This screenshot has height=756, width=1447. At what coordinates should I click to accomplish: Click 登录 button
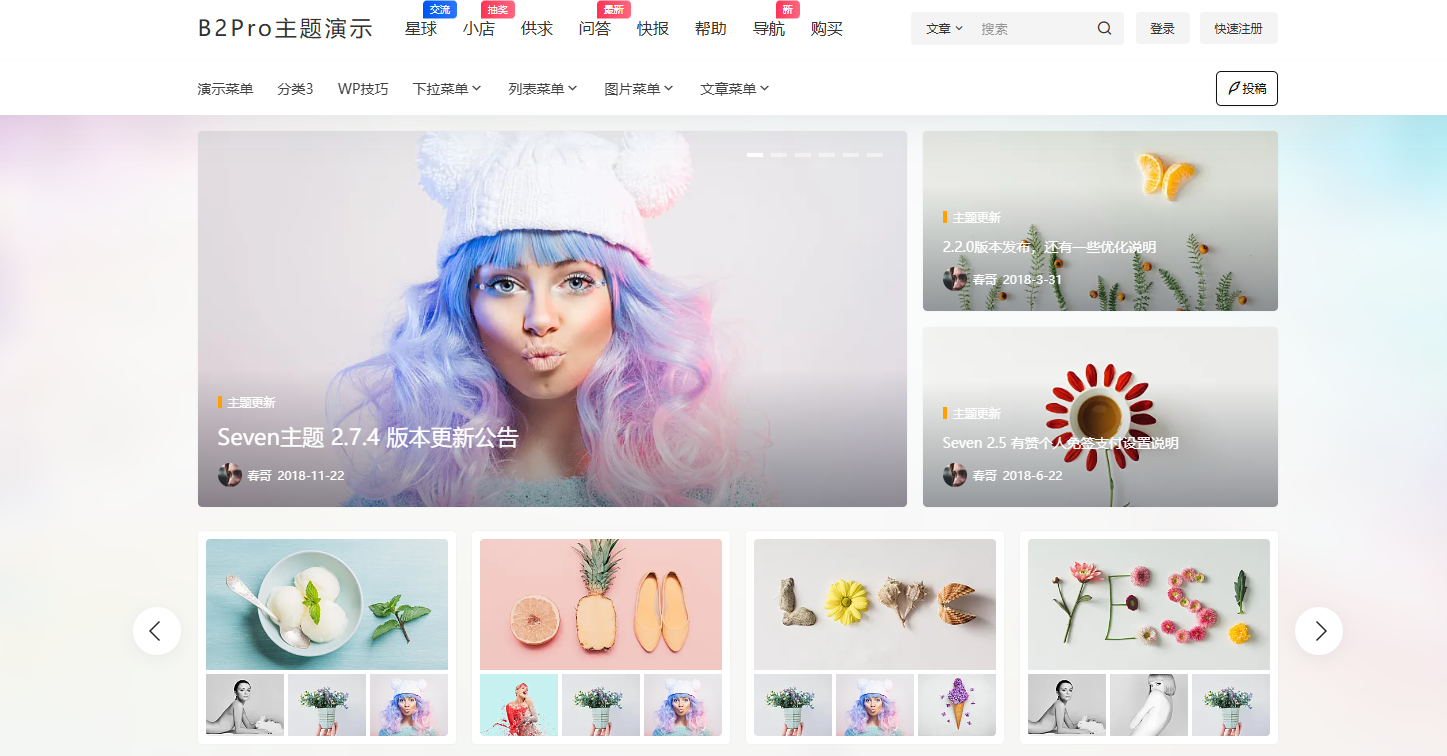[x=1163, y=29]
